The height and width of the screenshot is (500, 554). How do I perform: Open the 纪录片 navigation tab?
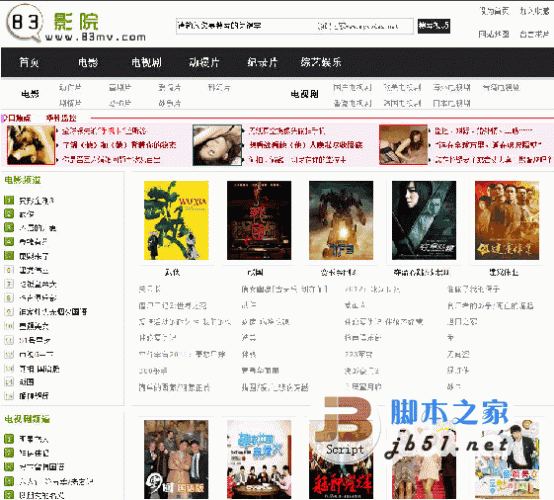point(262,63)
